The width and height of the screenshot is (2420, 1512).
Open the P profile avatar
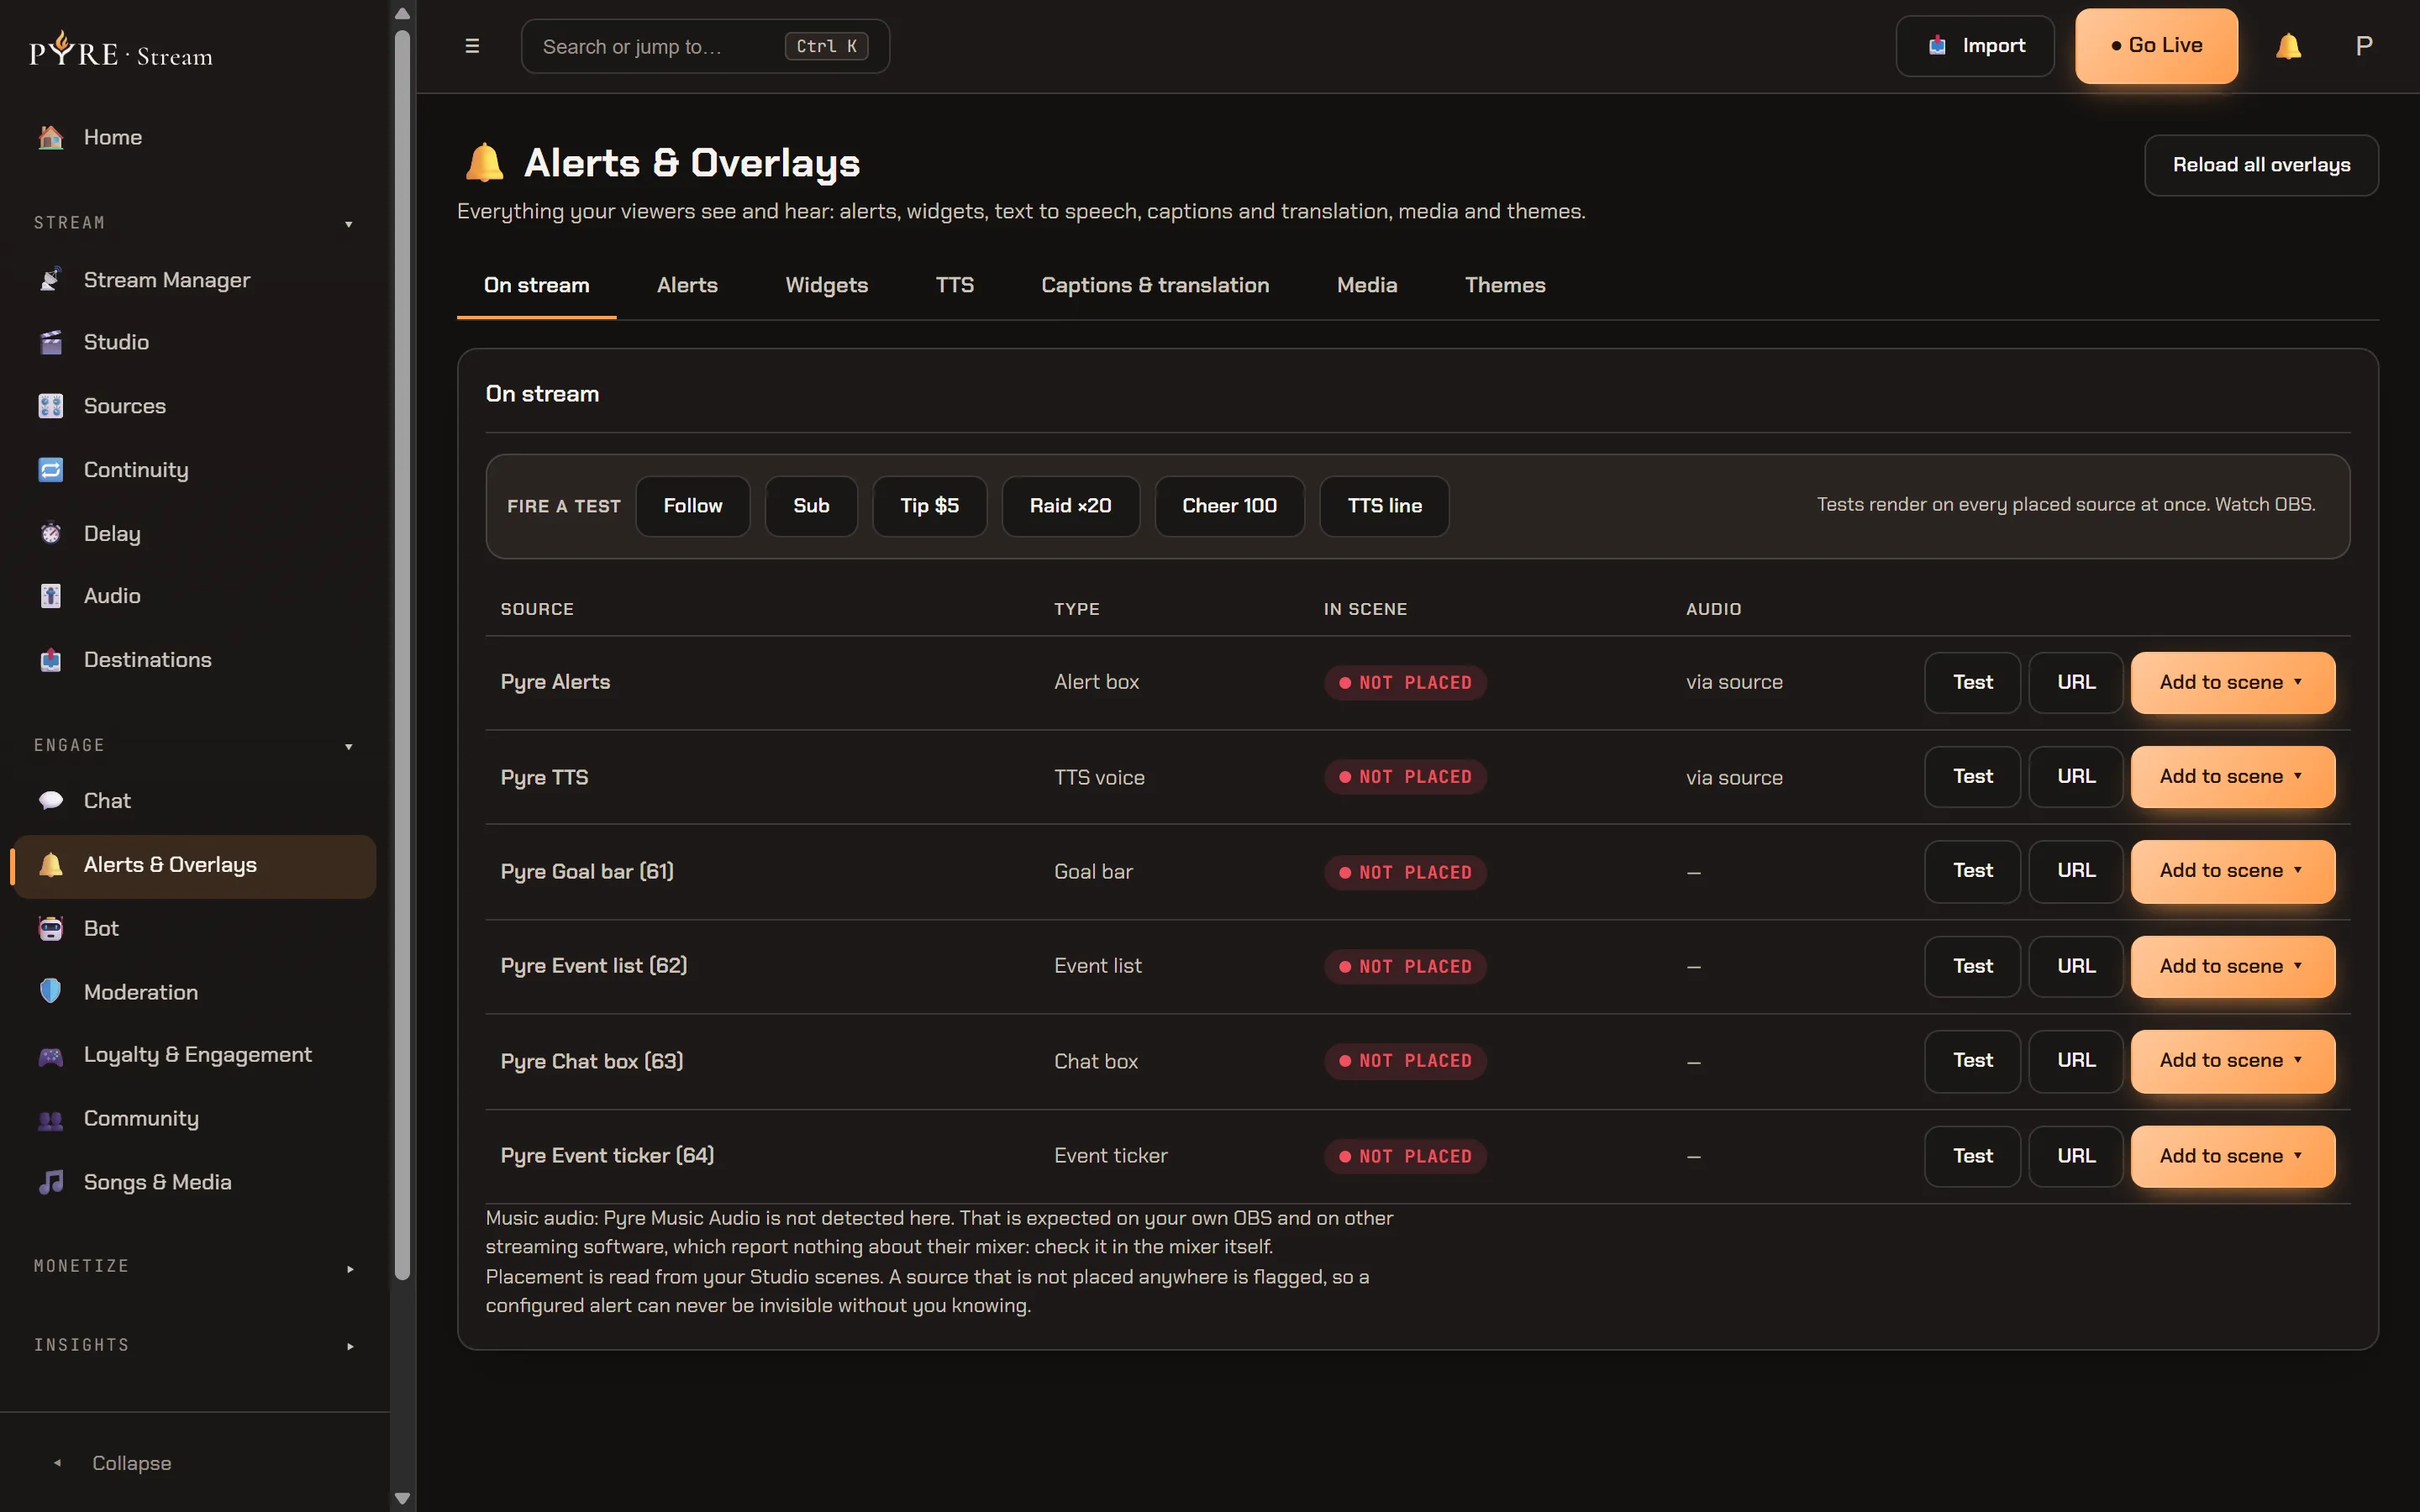pos(2364,46)
